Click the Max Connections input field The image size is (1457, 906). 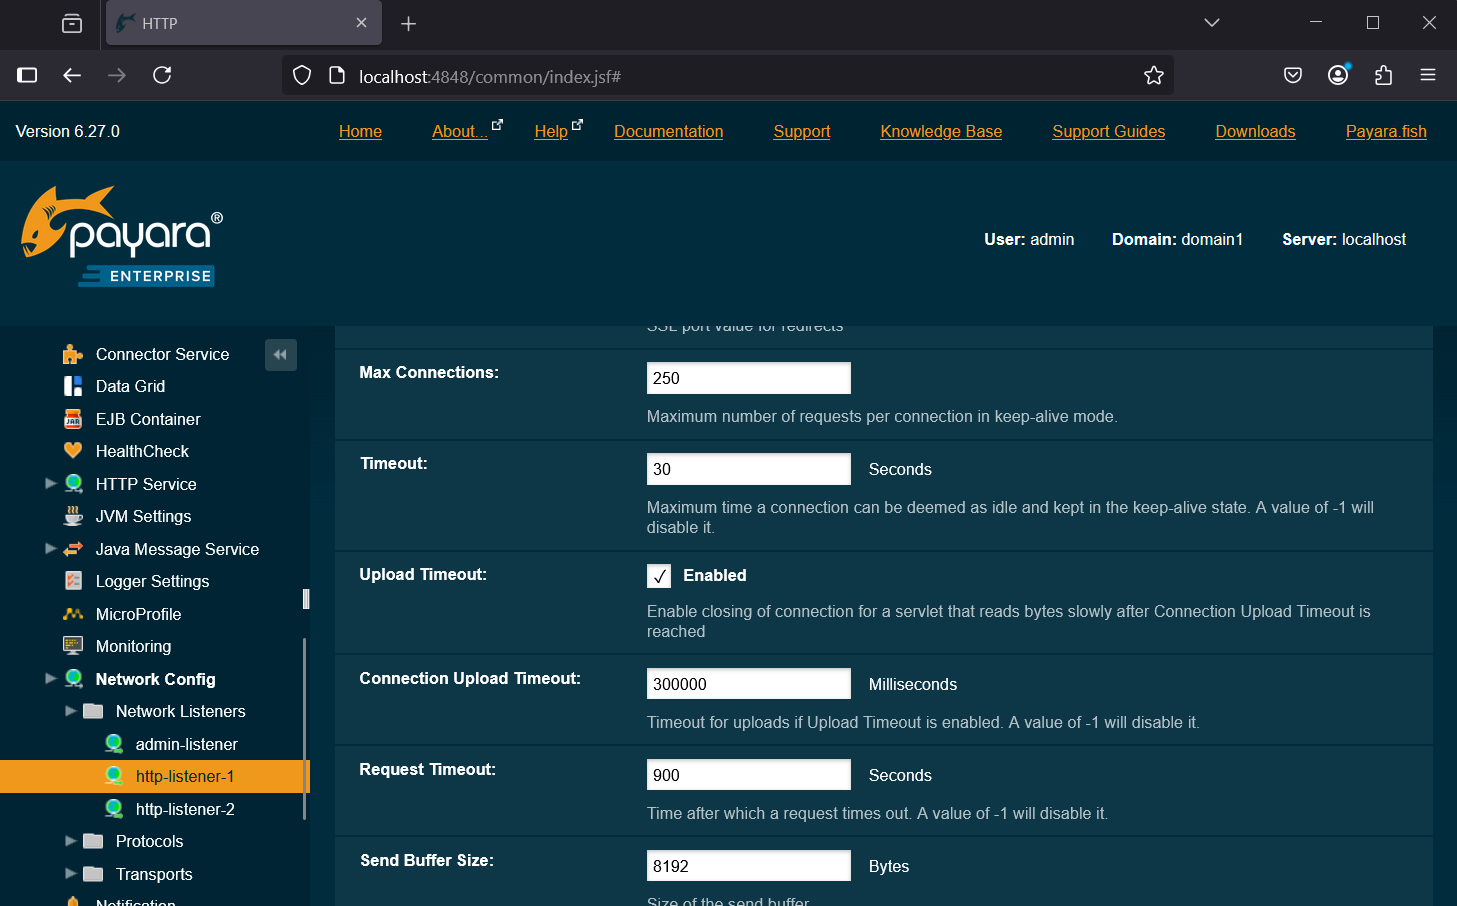[x=749, y=378]
